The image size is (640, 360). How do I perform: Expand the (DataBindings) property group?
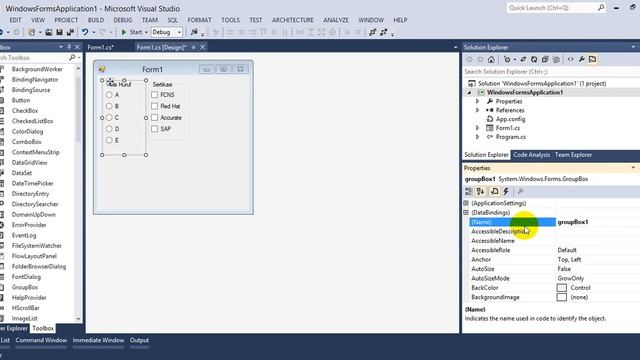[466, 213]
